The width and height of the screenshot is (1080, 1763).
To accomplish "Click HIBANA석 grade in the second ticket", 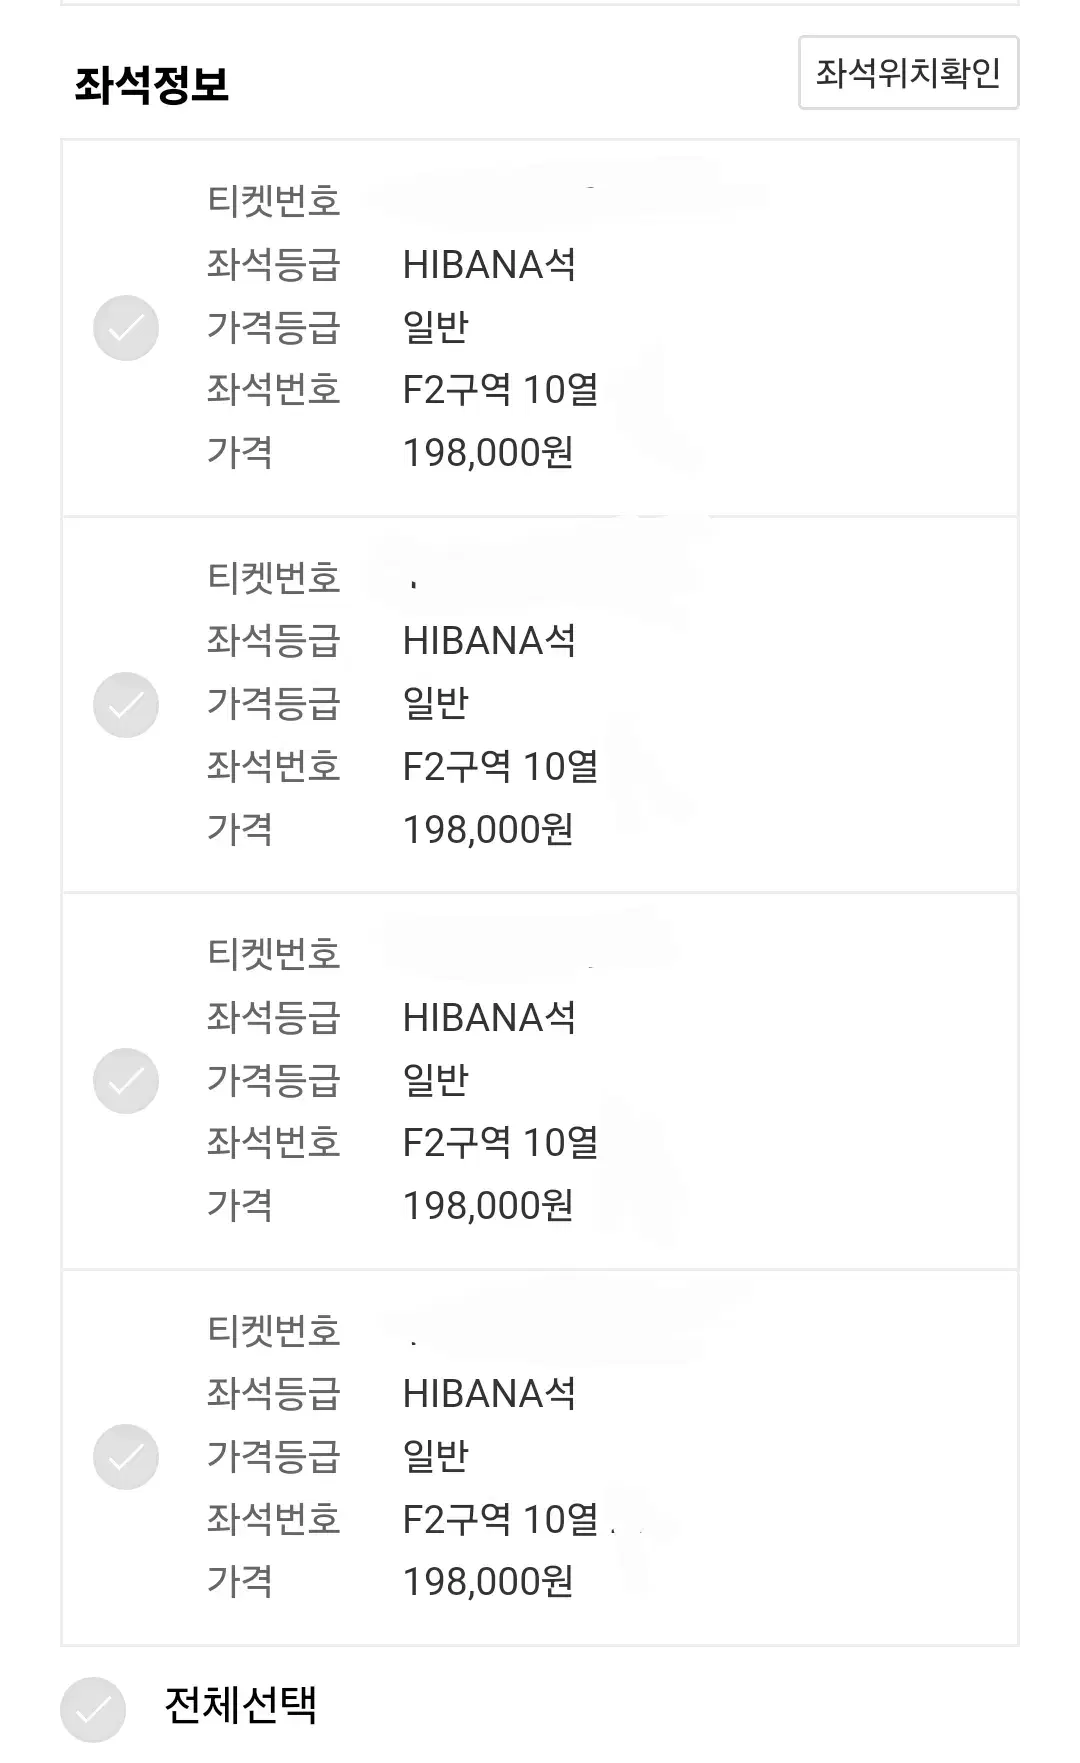I will point(489,641).
